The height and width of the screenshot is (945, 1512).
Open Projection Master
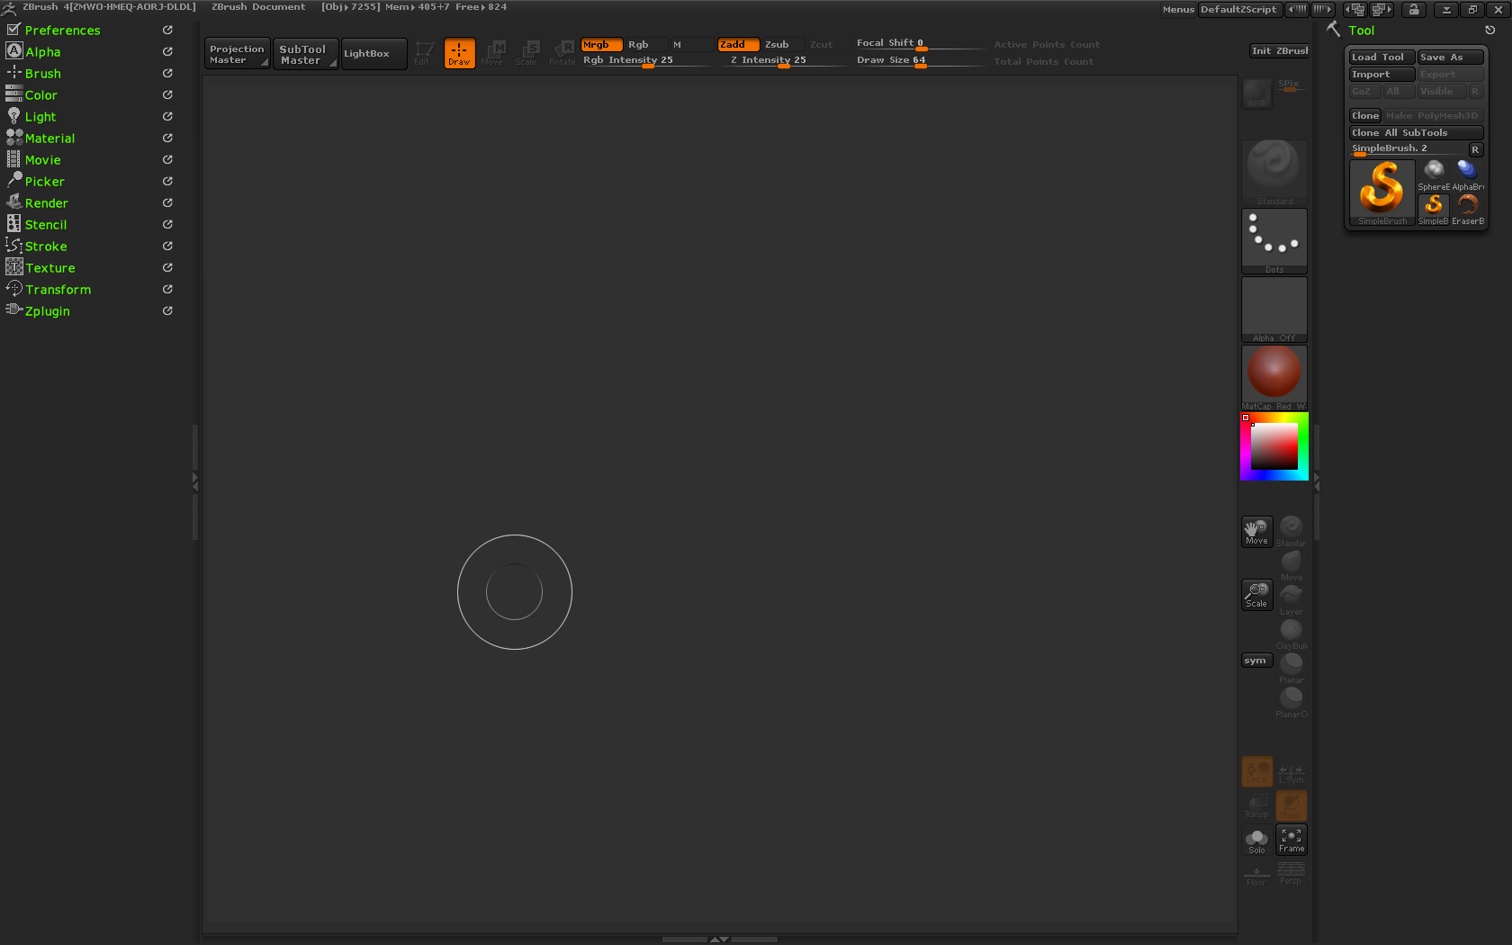(x=237, y=54)
